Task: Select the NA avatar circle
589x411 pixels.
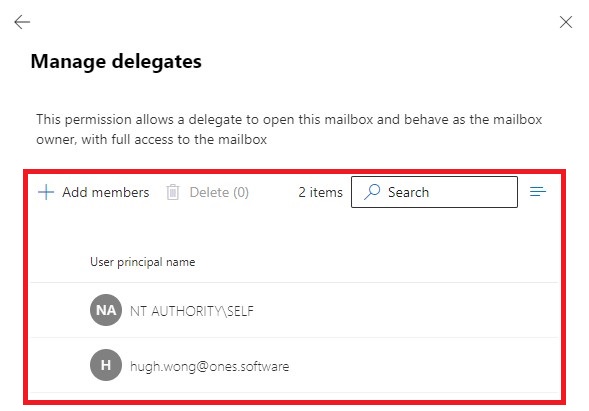Action: tap(106, 310)
